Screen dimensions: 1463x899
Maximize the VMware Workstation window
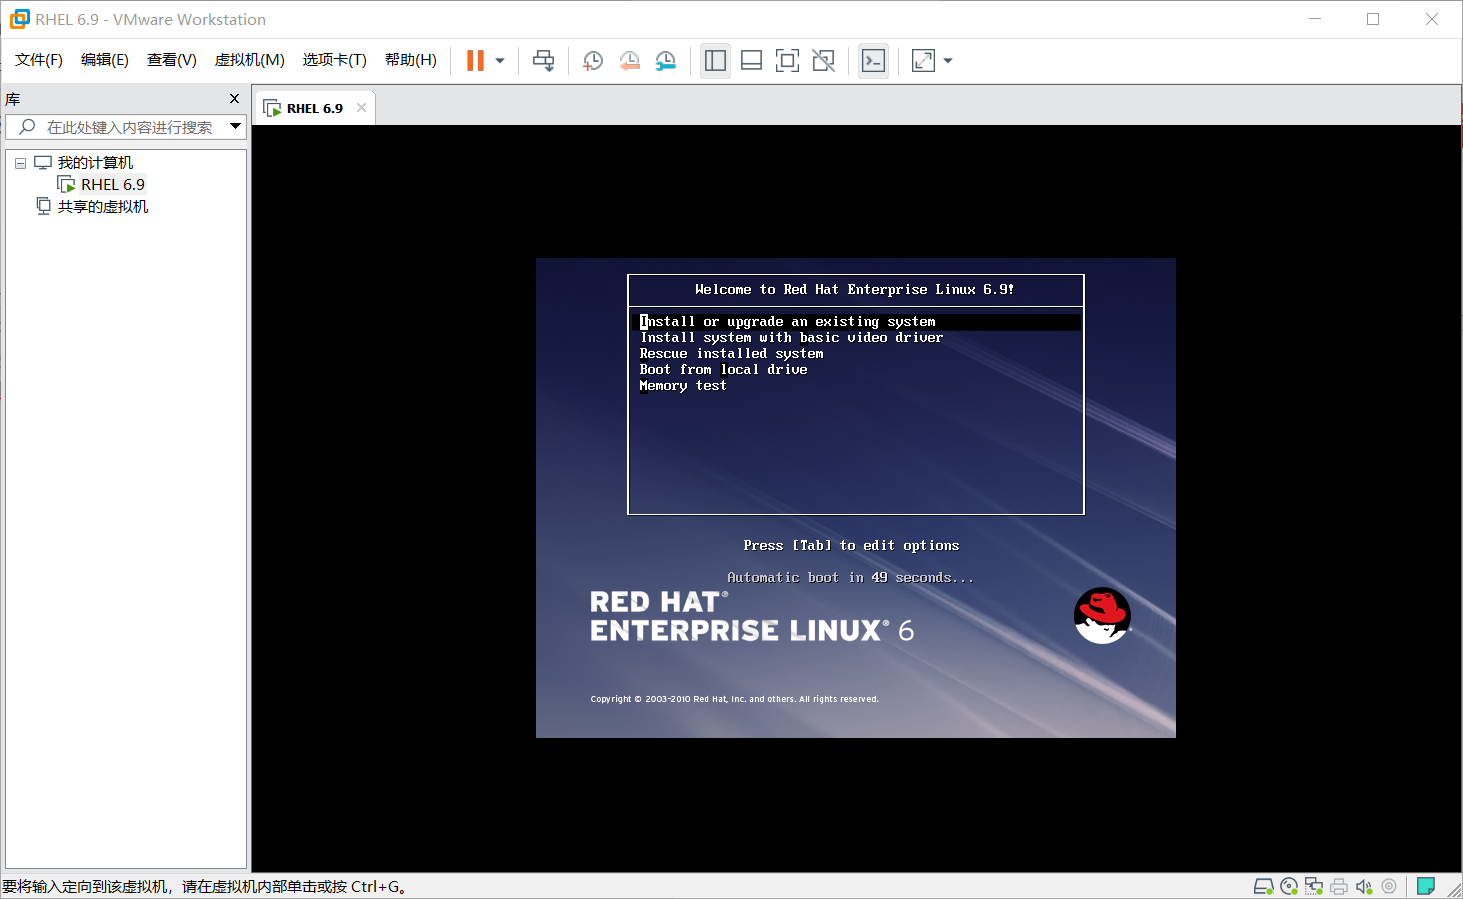click(1373, 19)
